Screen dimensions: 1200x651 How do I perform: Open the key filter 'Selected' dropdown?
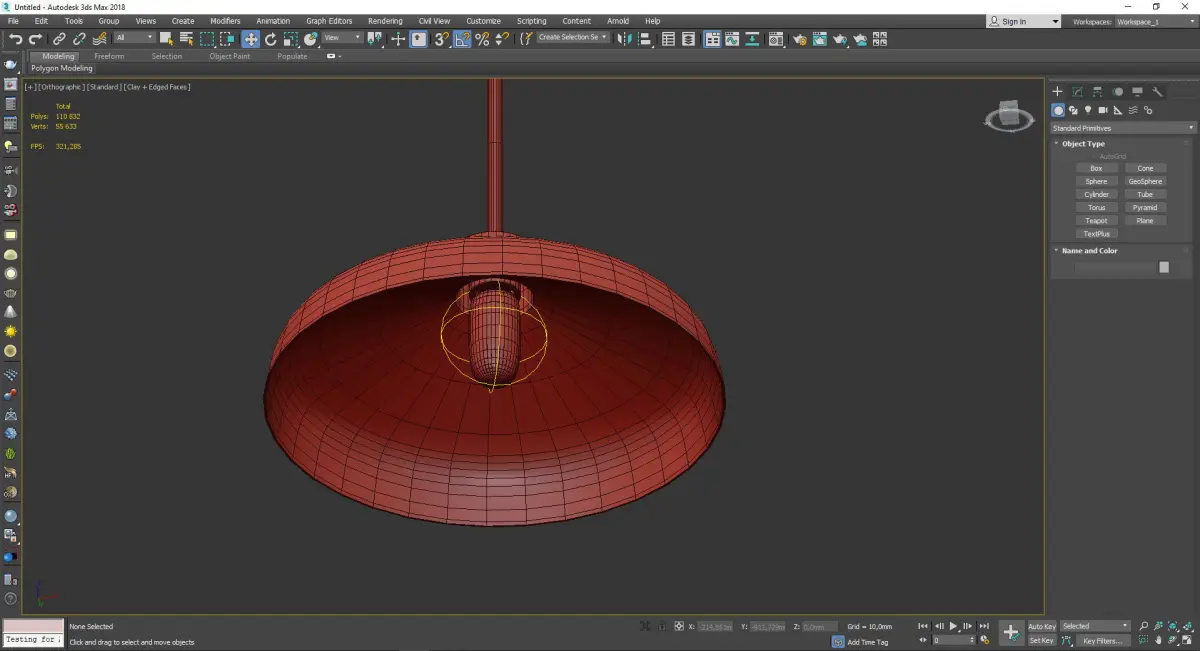coord(1095,626)
